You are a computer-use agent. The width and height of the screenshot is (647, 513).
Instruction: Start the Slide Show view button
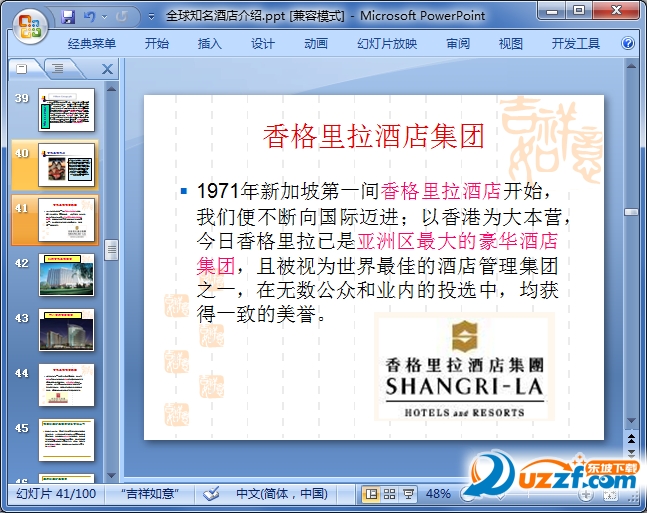409,494
